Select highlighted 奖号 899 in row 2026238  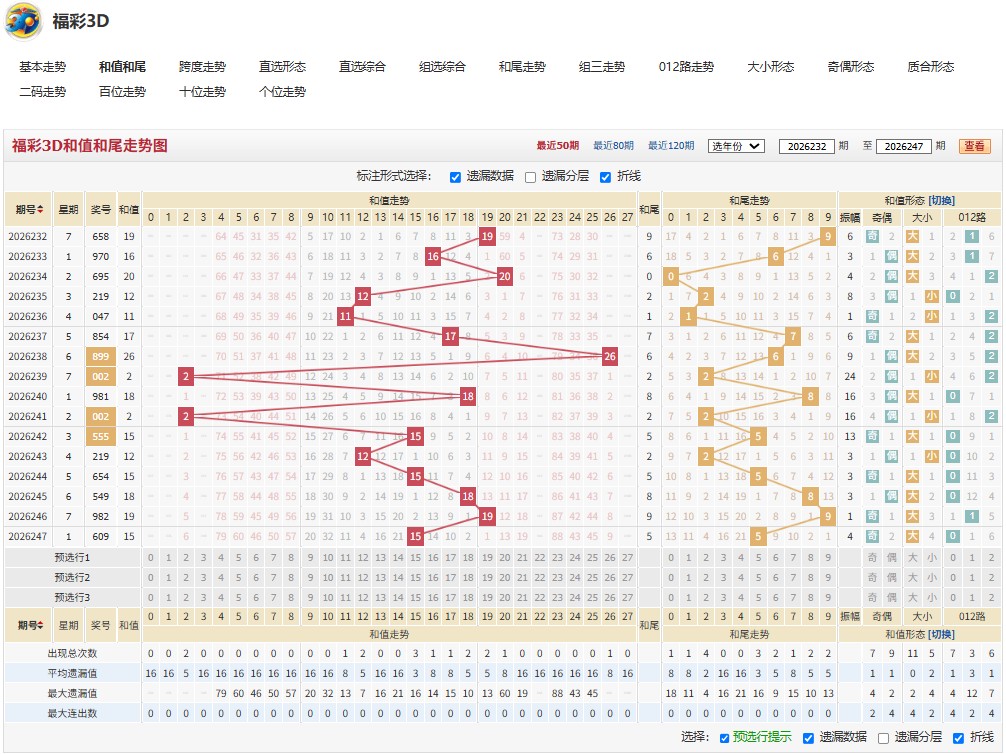pyautogui.click(x=101, y=356)
